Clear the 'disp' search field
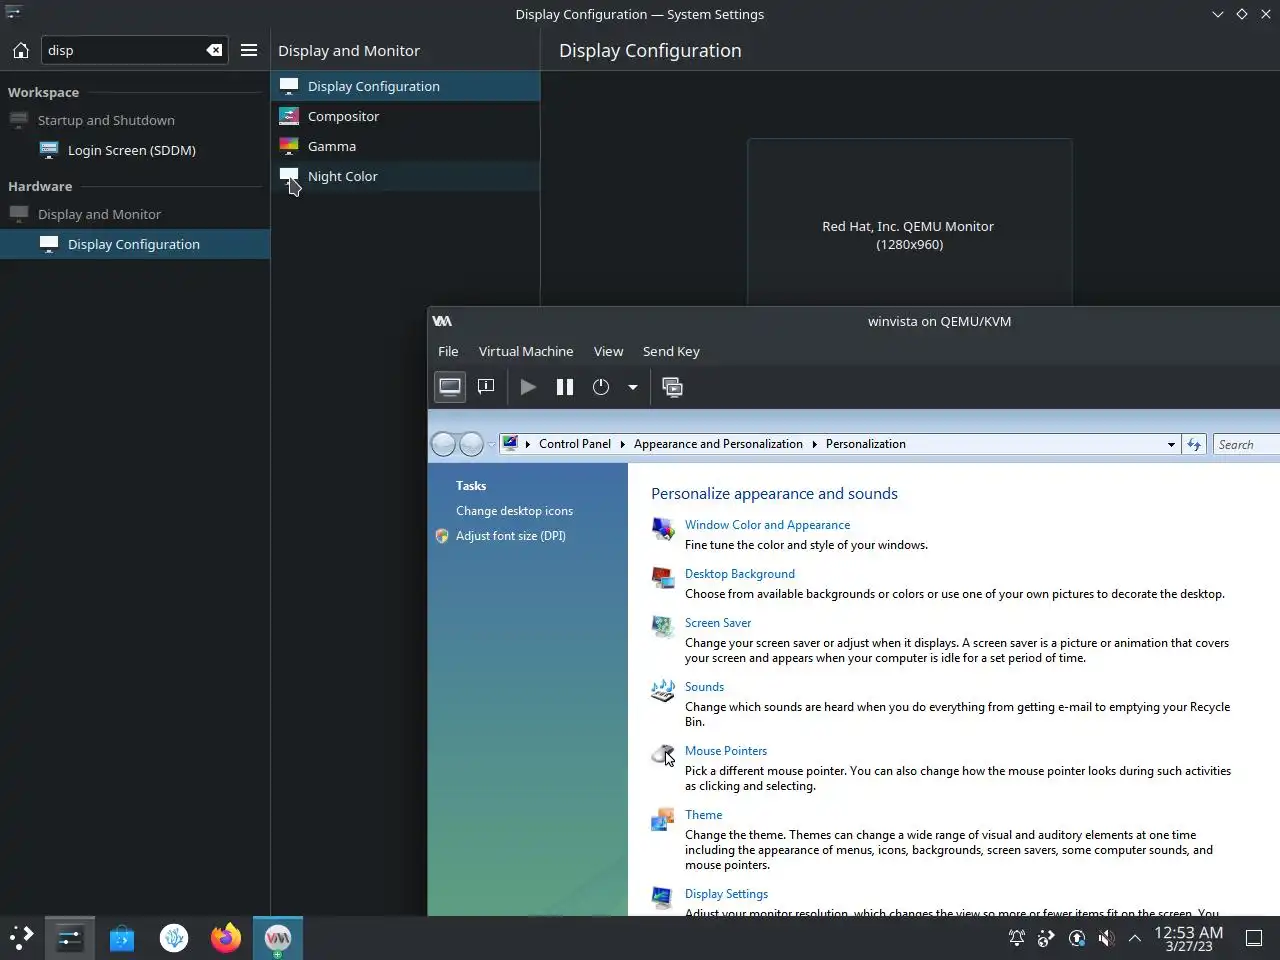The image size is (1280, 960). click(x=214, y=50)
